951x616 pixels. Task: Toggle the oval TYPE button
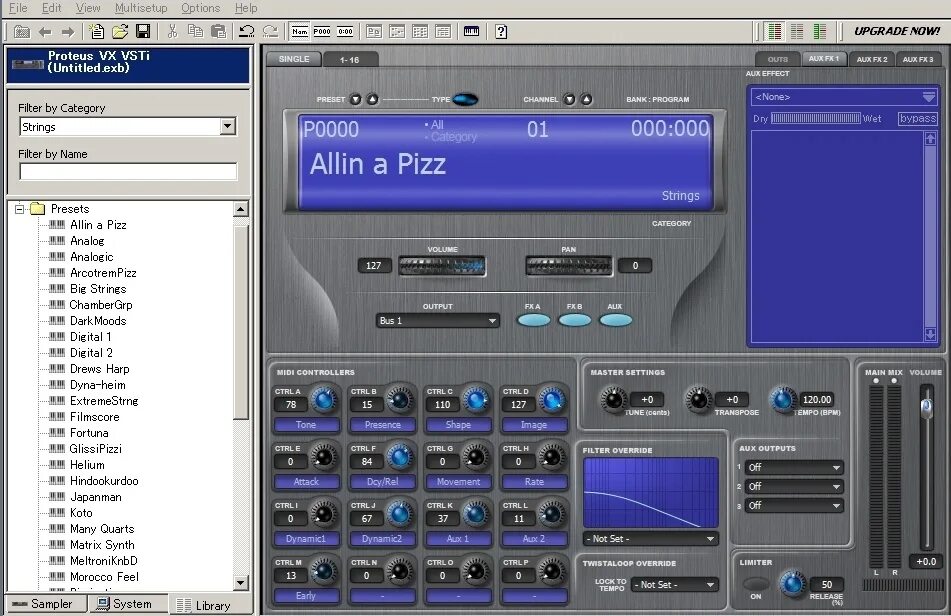[465, 99]
